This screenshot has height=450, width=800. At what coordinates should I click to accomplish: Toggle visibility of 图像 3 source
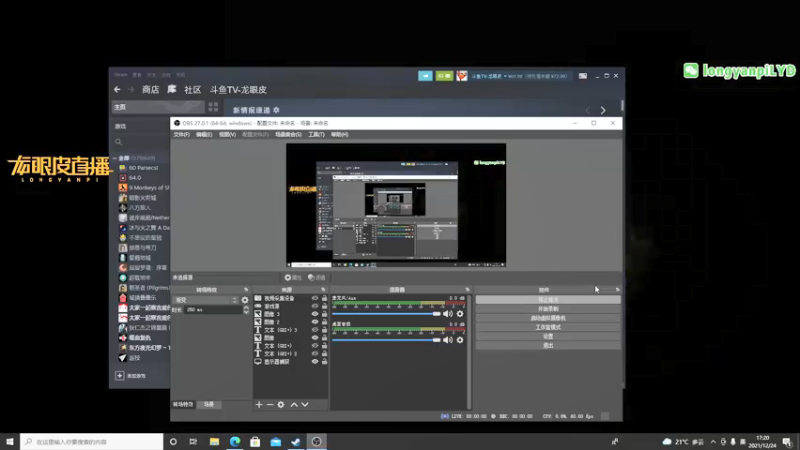tap(315, 314)
